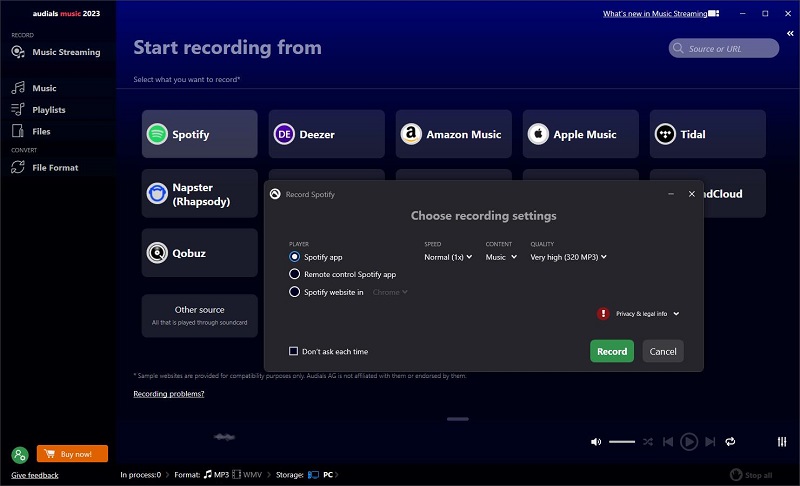Screen dimensions: 800x486
Task: Select the Deezer service tile
Action: coord(327,134)
